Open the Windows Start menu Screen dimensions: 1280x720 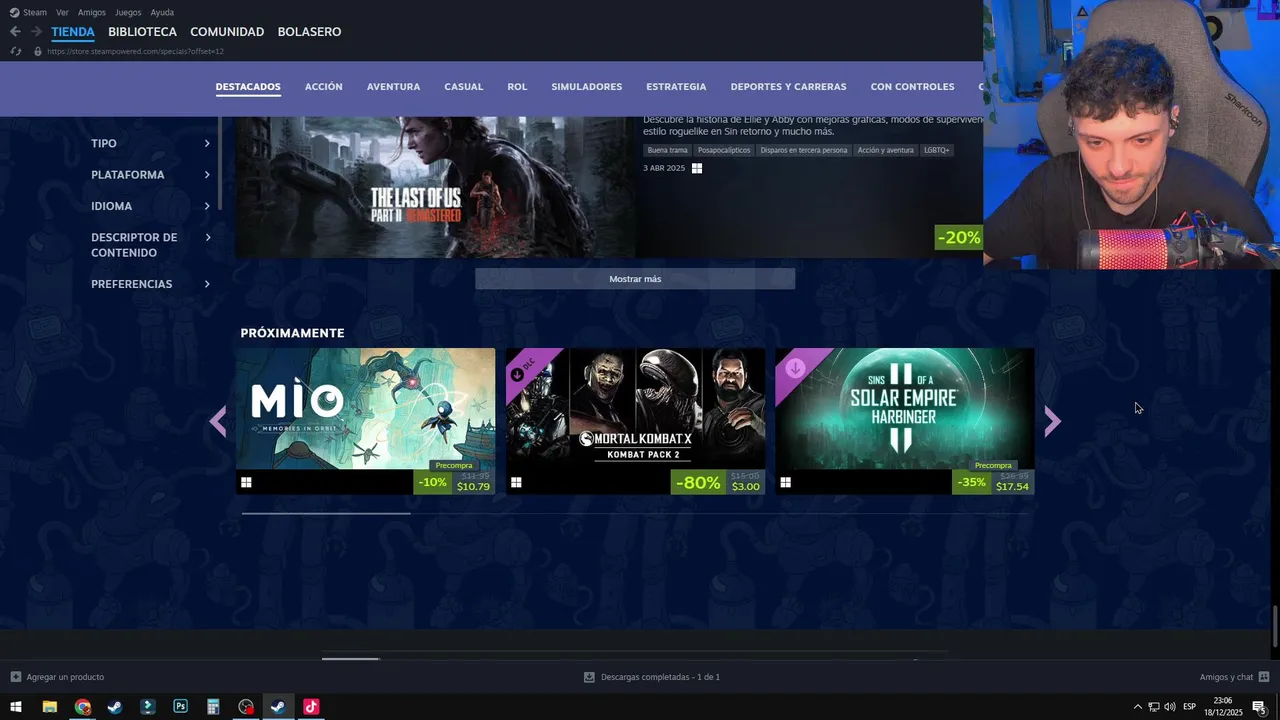16,707
